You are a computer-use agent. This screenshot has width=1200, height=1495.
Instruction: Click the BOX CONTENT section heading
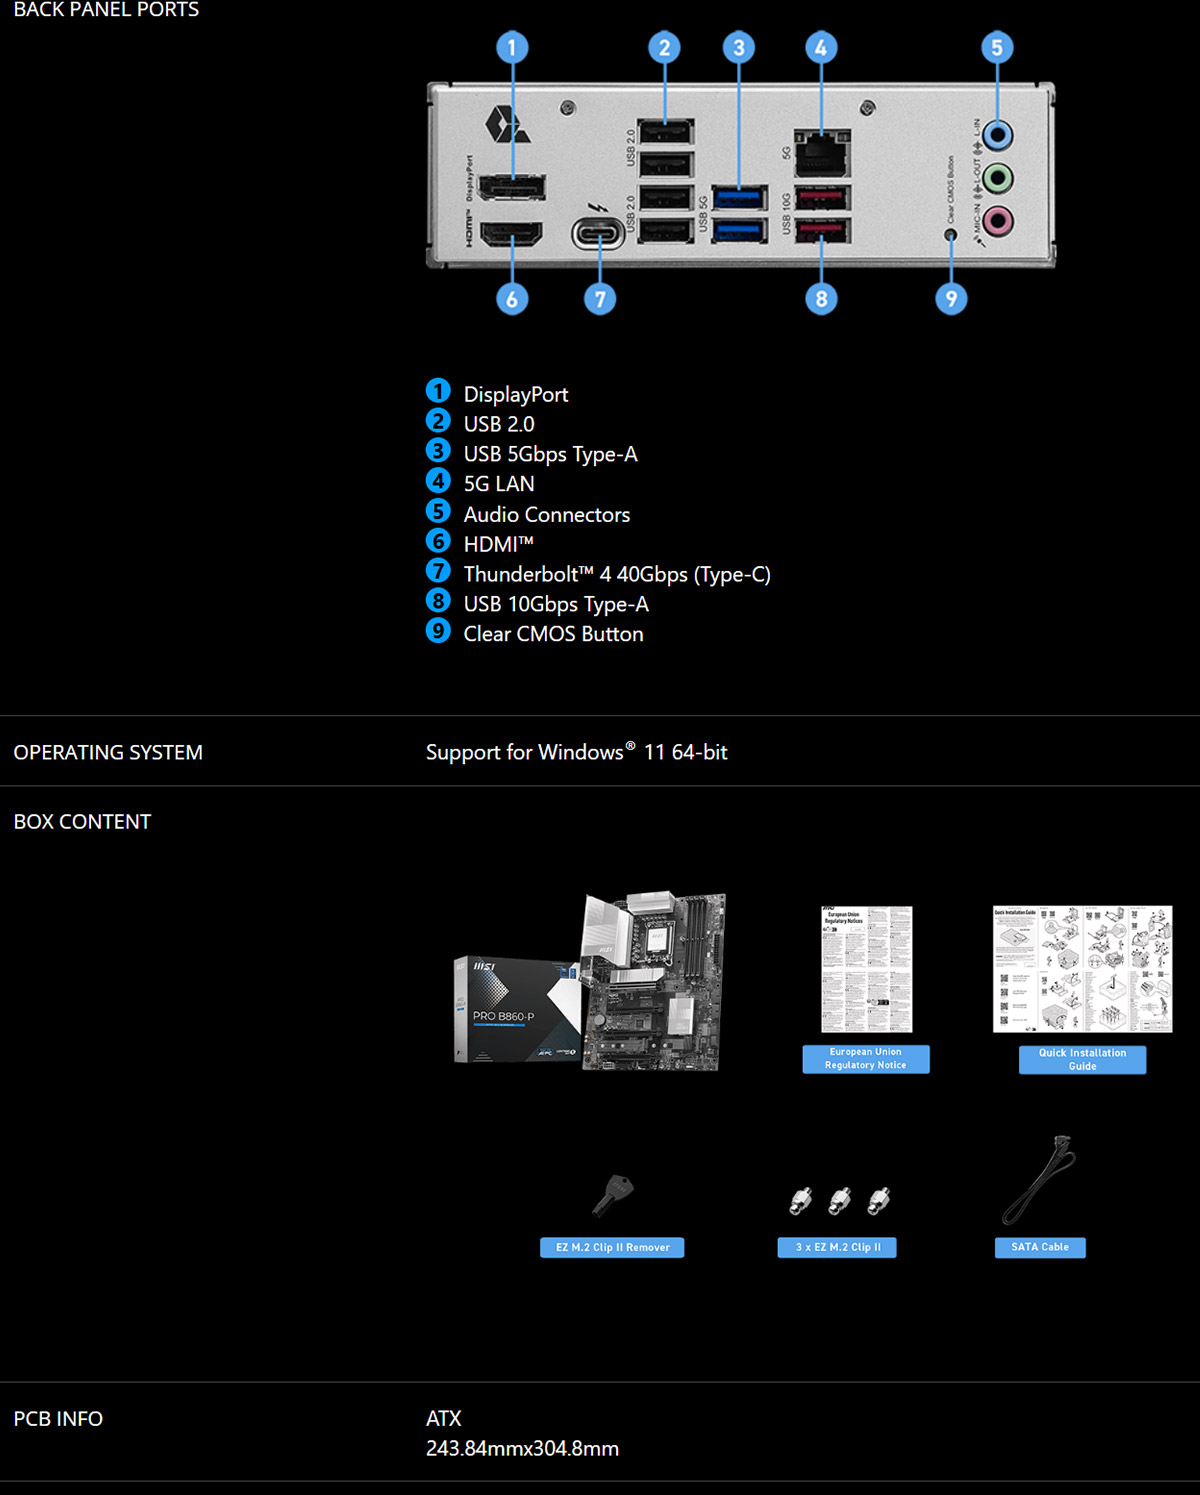pyautogui.click(x=82, y=821)
